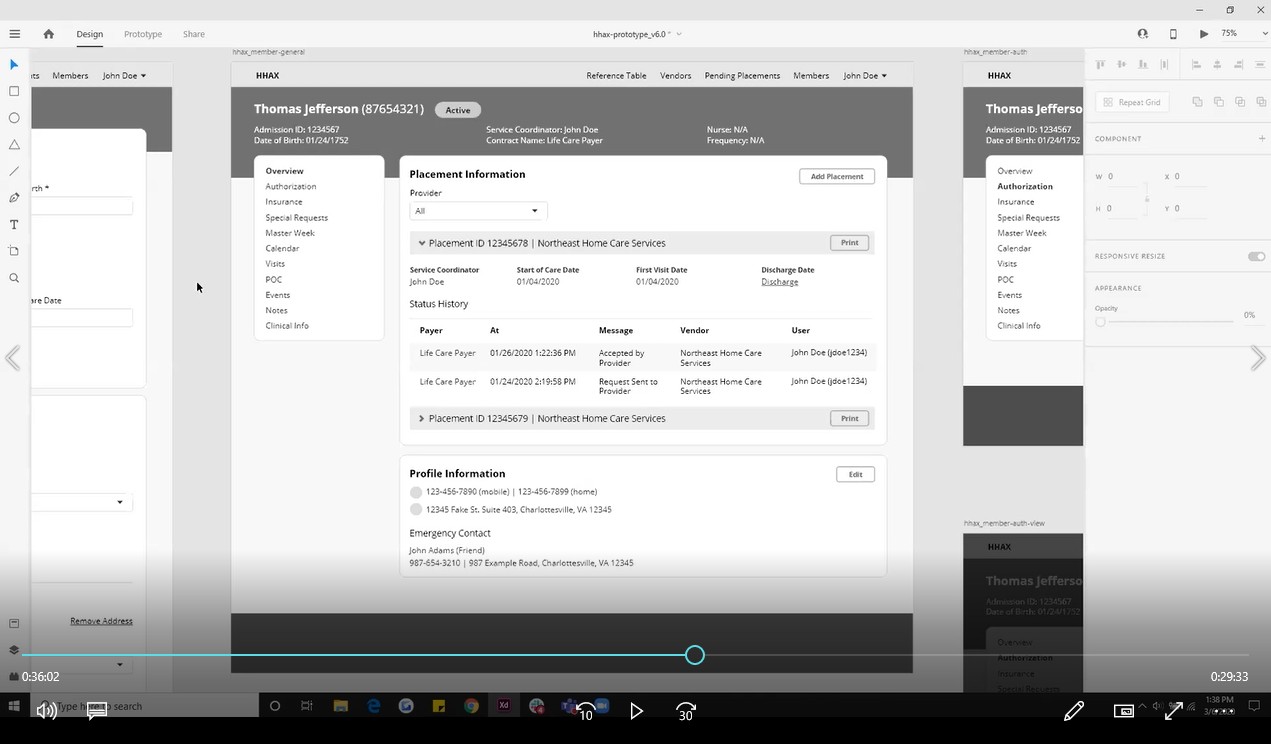Image resolution: width=1271 pixels, height=744 pixels.
Task: Click the video progress scrubber handle
Action: [695, 655]
